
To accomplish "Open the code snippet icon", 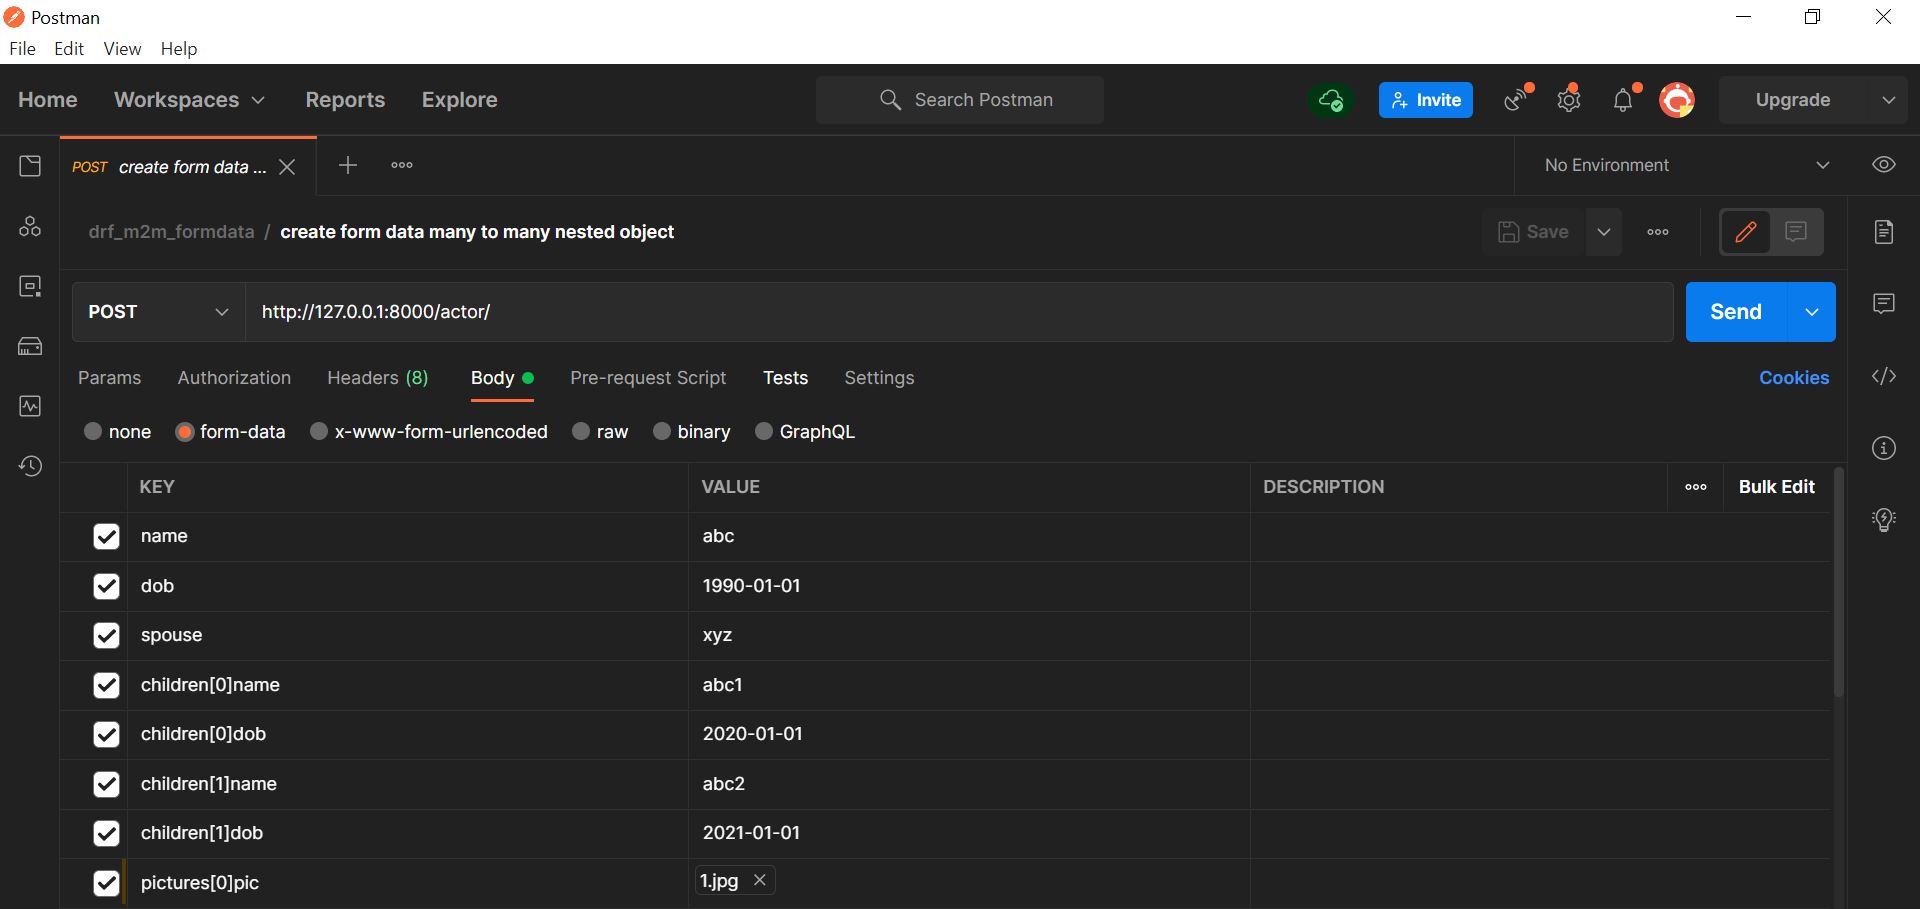I will pos(1884,376).
